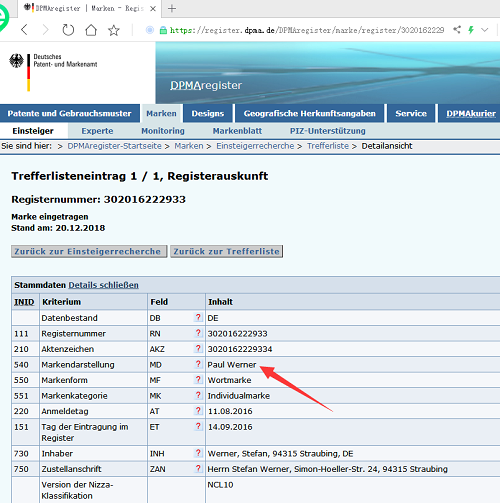Open help icon for Markendarstellung MD

click(x=198, y=364)
